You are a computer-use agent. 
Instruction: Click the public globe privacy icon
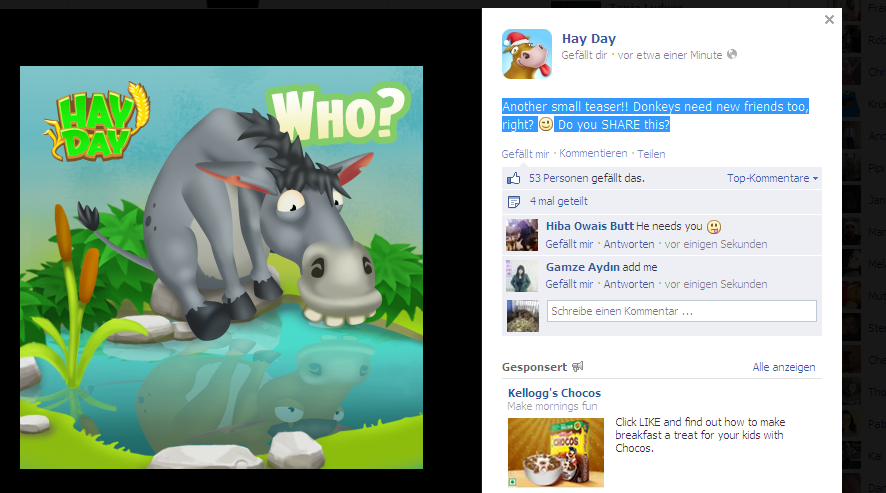click(732, 54)
